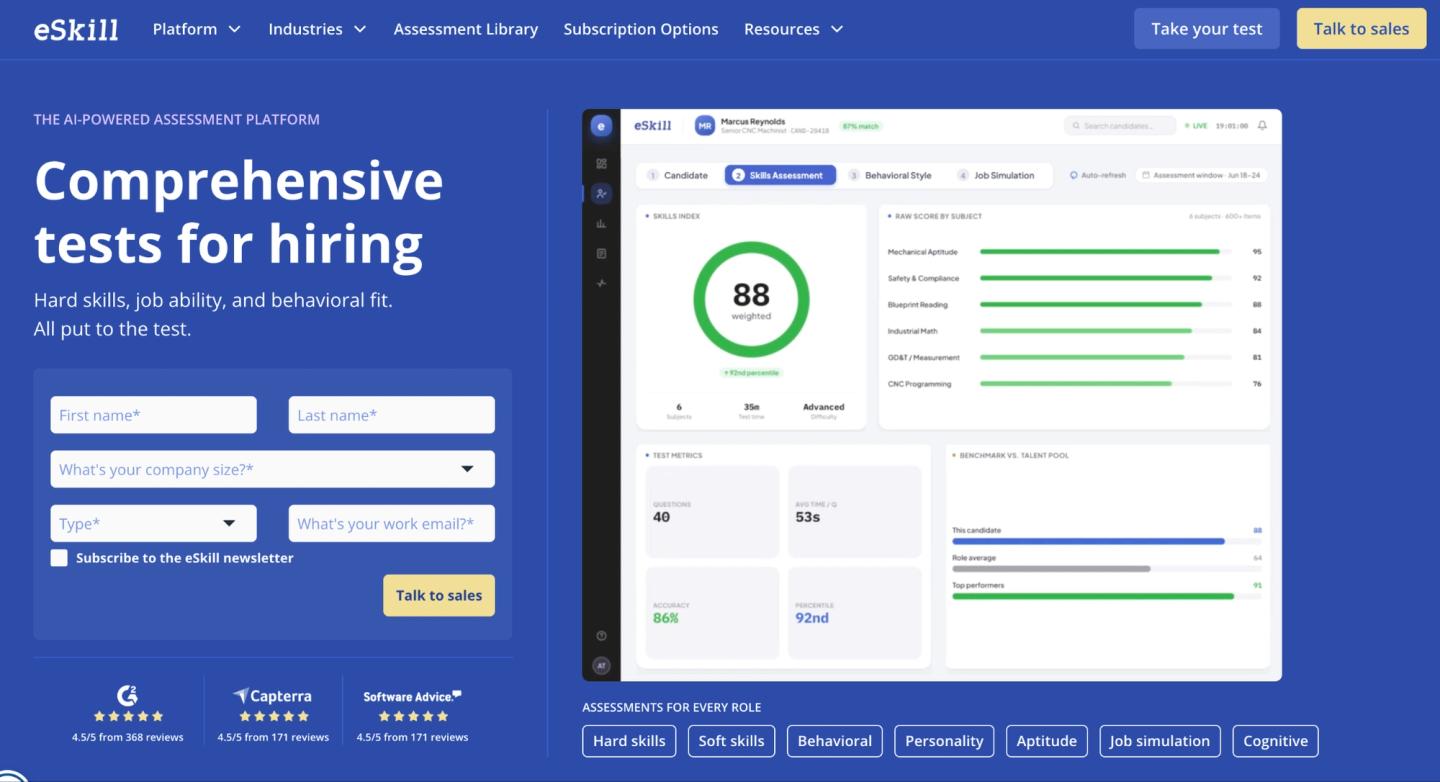Click the help icon at the sidebar bottom

pos(601,636)
